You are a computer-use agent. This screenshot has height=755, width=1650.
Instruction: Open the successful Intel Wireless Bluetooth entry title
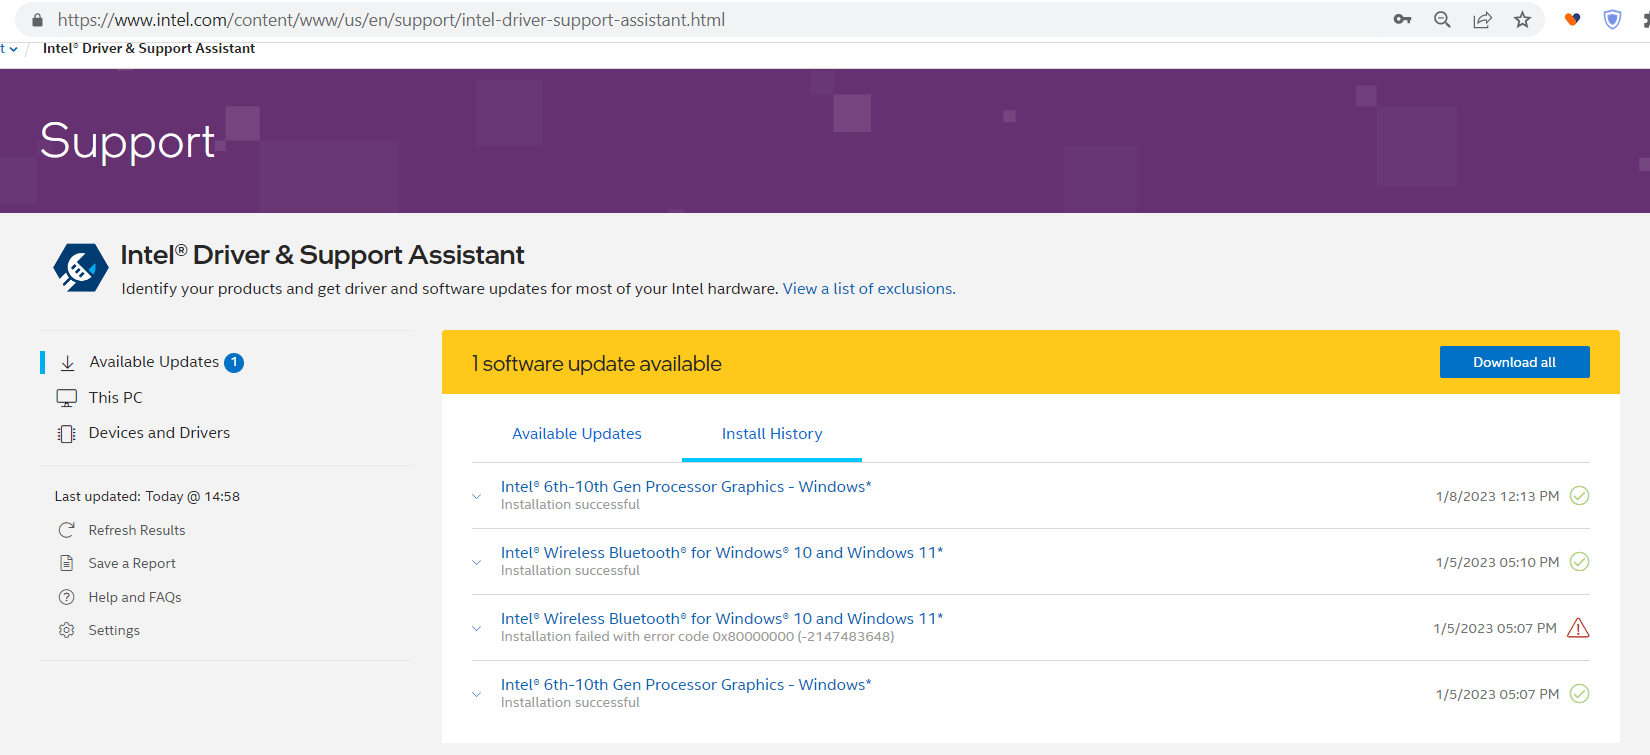[x=722, y=553]
